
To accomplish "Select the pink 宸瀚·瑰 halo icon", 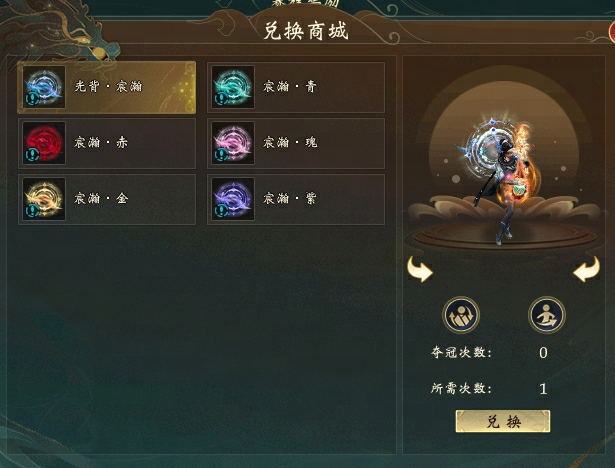I will (x=233, y=142).
